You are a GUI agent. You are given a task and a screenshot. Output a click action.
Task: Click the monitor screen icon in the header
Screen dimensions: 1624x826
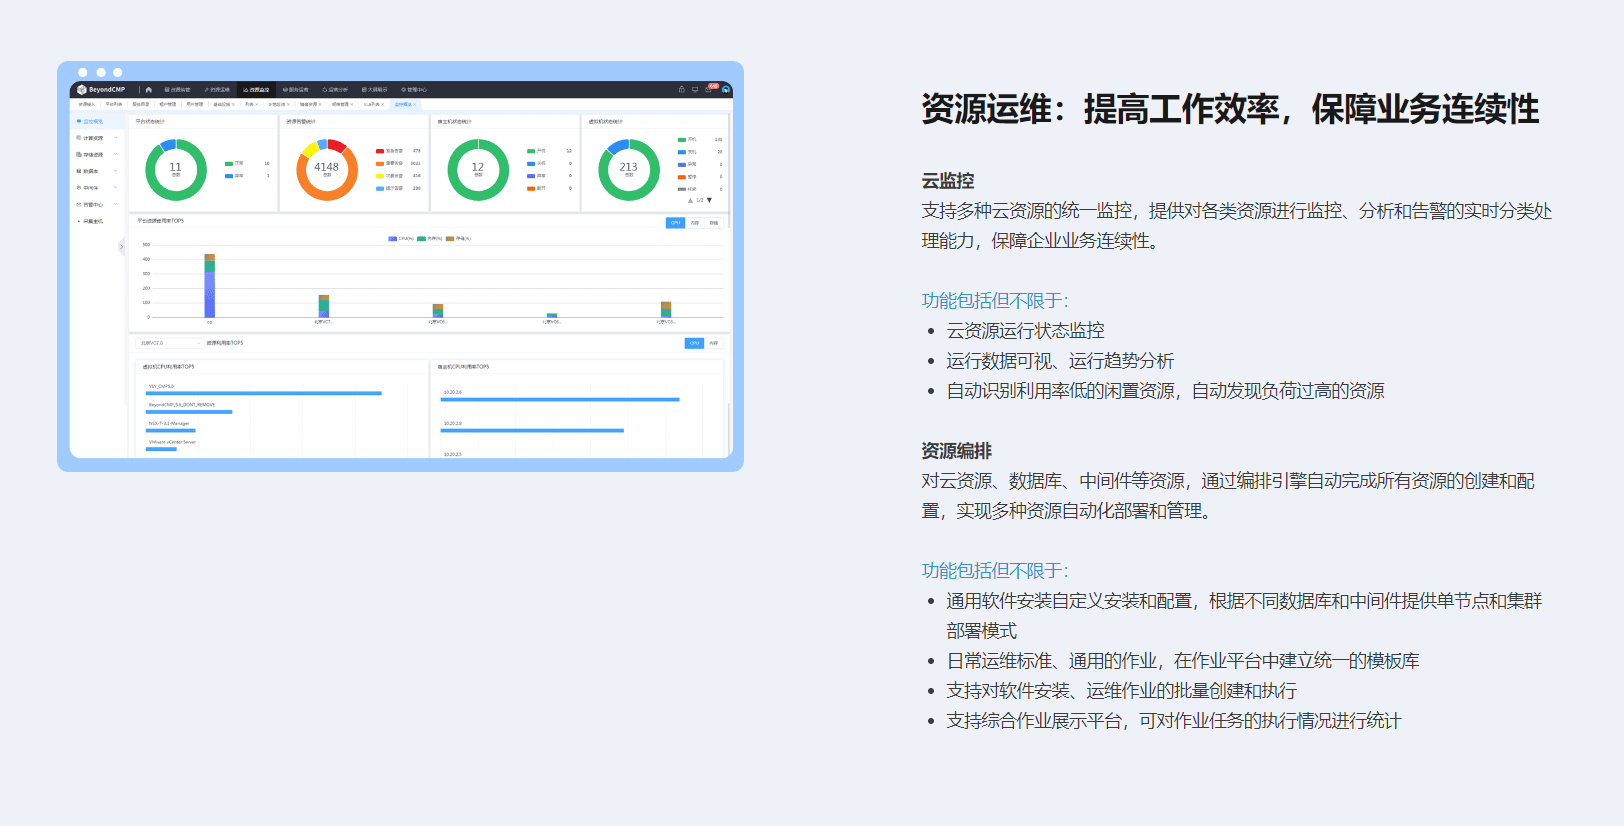695,90
